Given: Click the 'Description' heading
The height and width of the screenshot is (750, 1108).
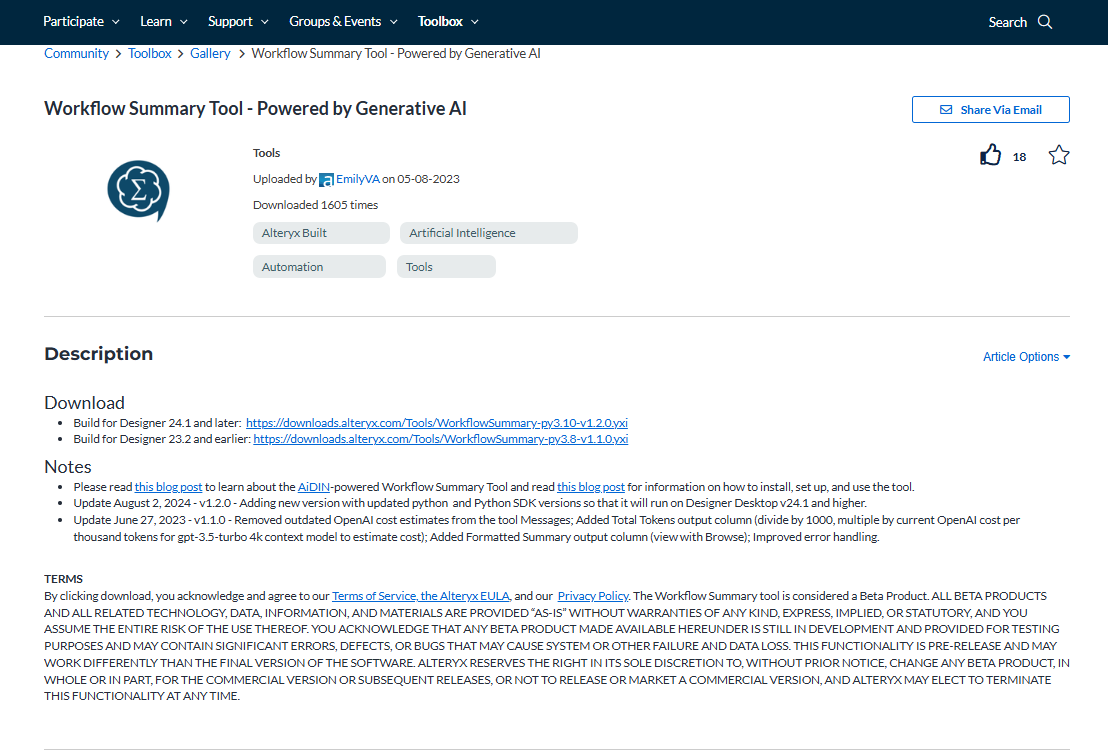Looking at the screenshot, I should pos(99,354).
